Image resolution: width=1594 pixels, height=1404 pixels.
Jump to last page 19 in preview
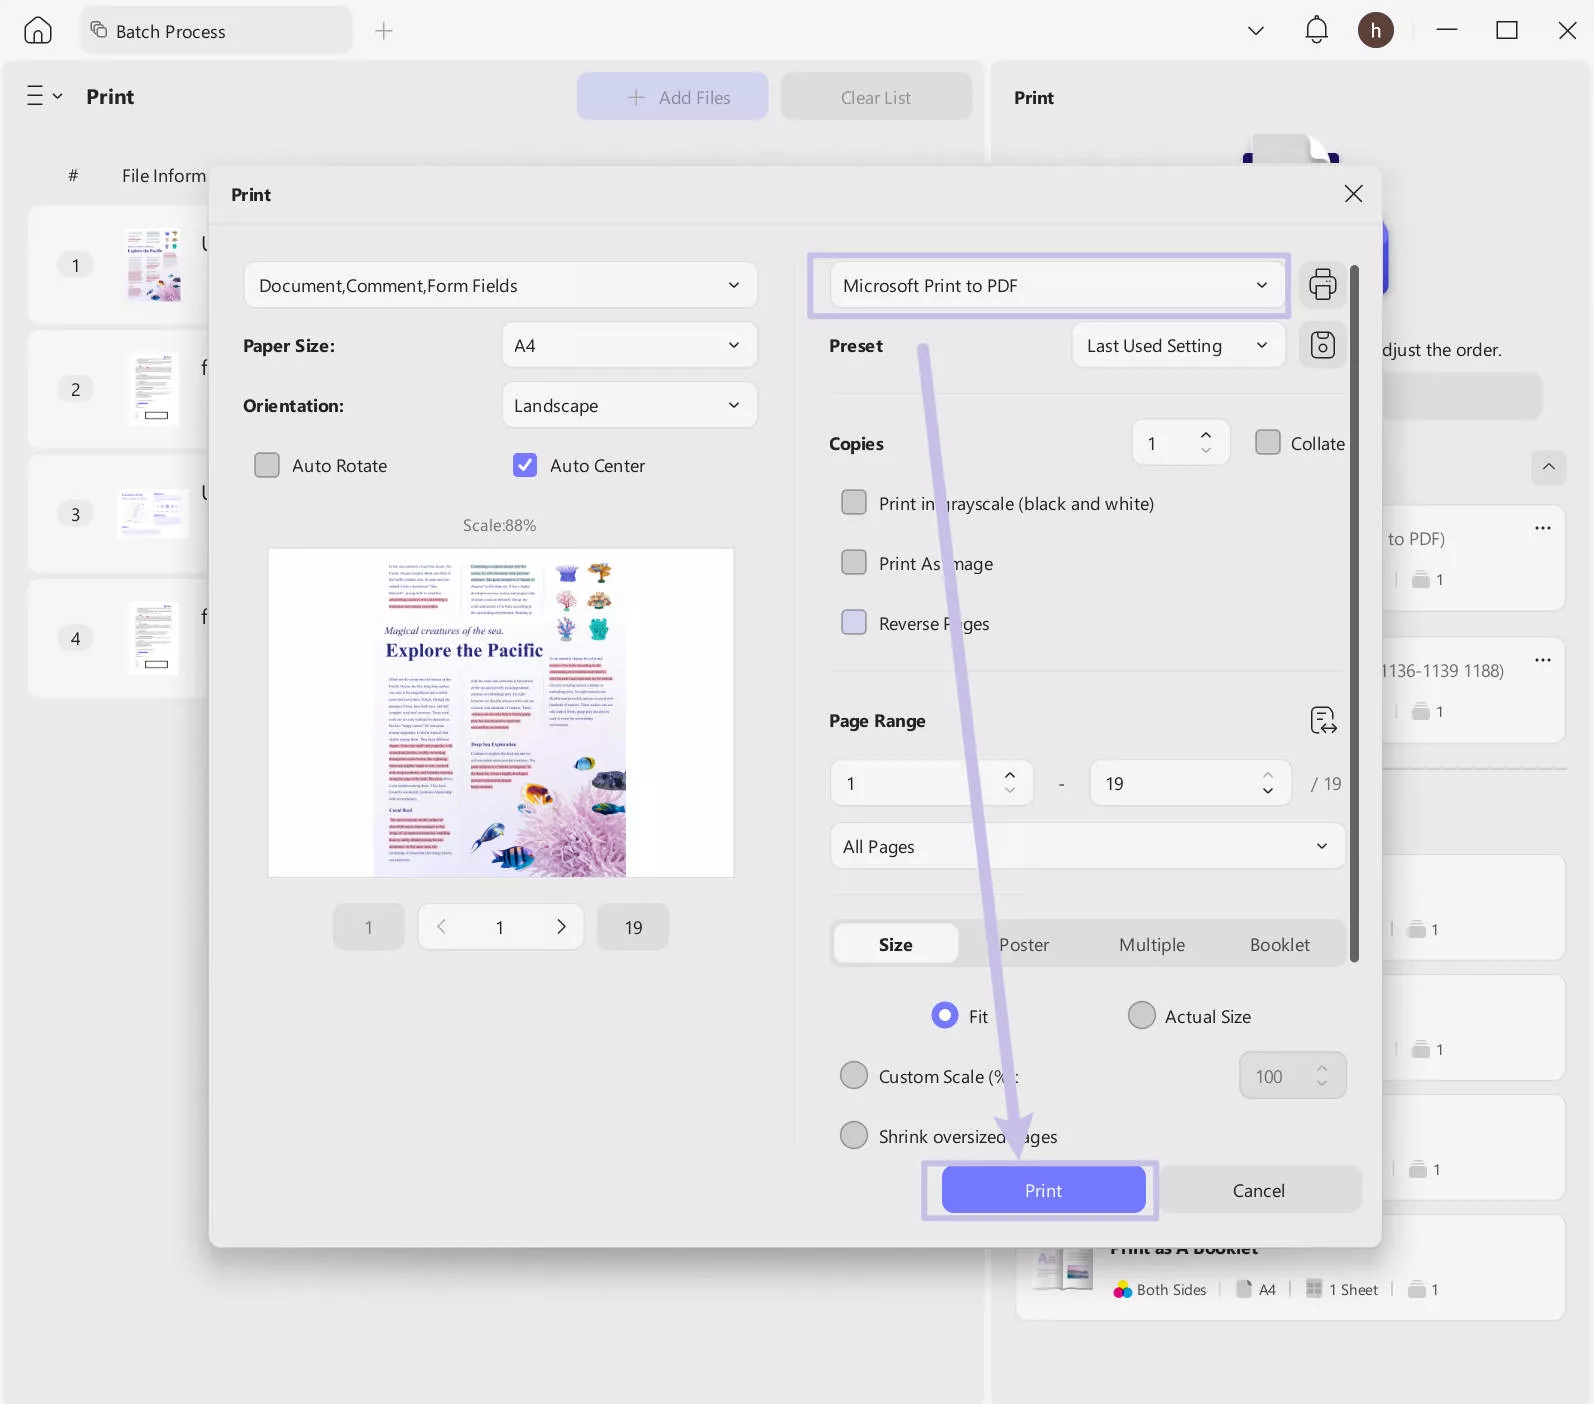point(633,927)
